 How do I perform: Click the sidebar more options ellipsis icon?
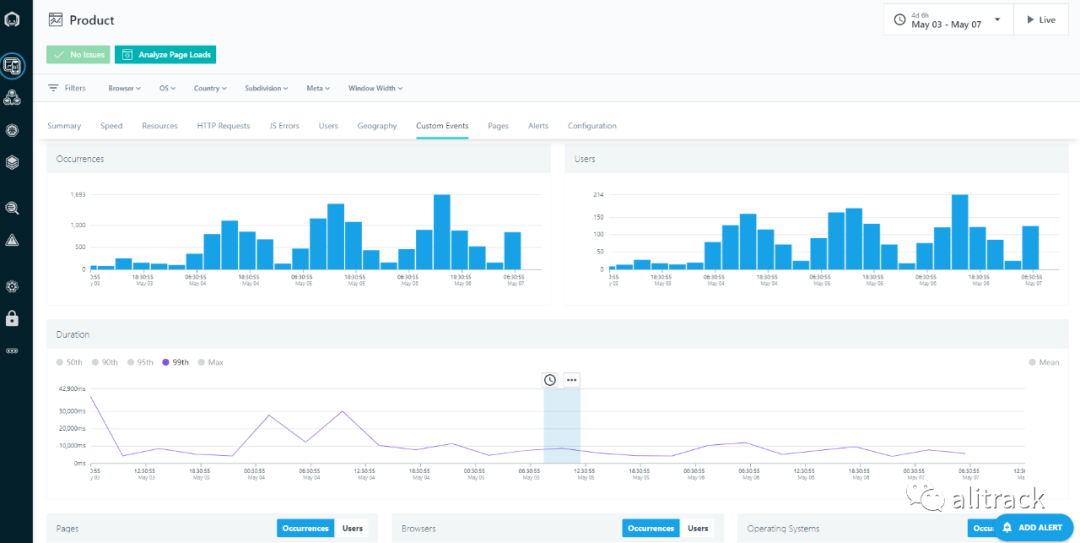pyautogui.click(x=12, y=351)
